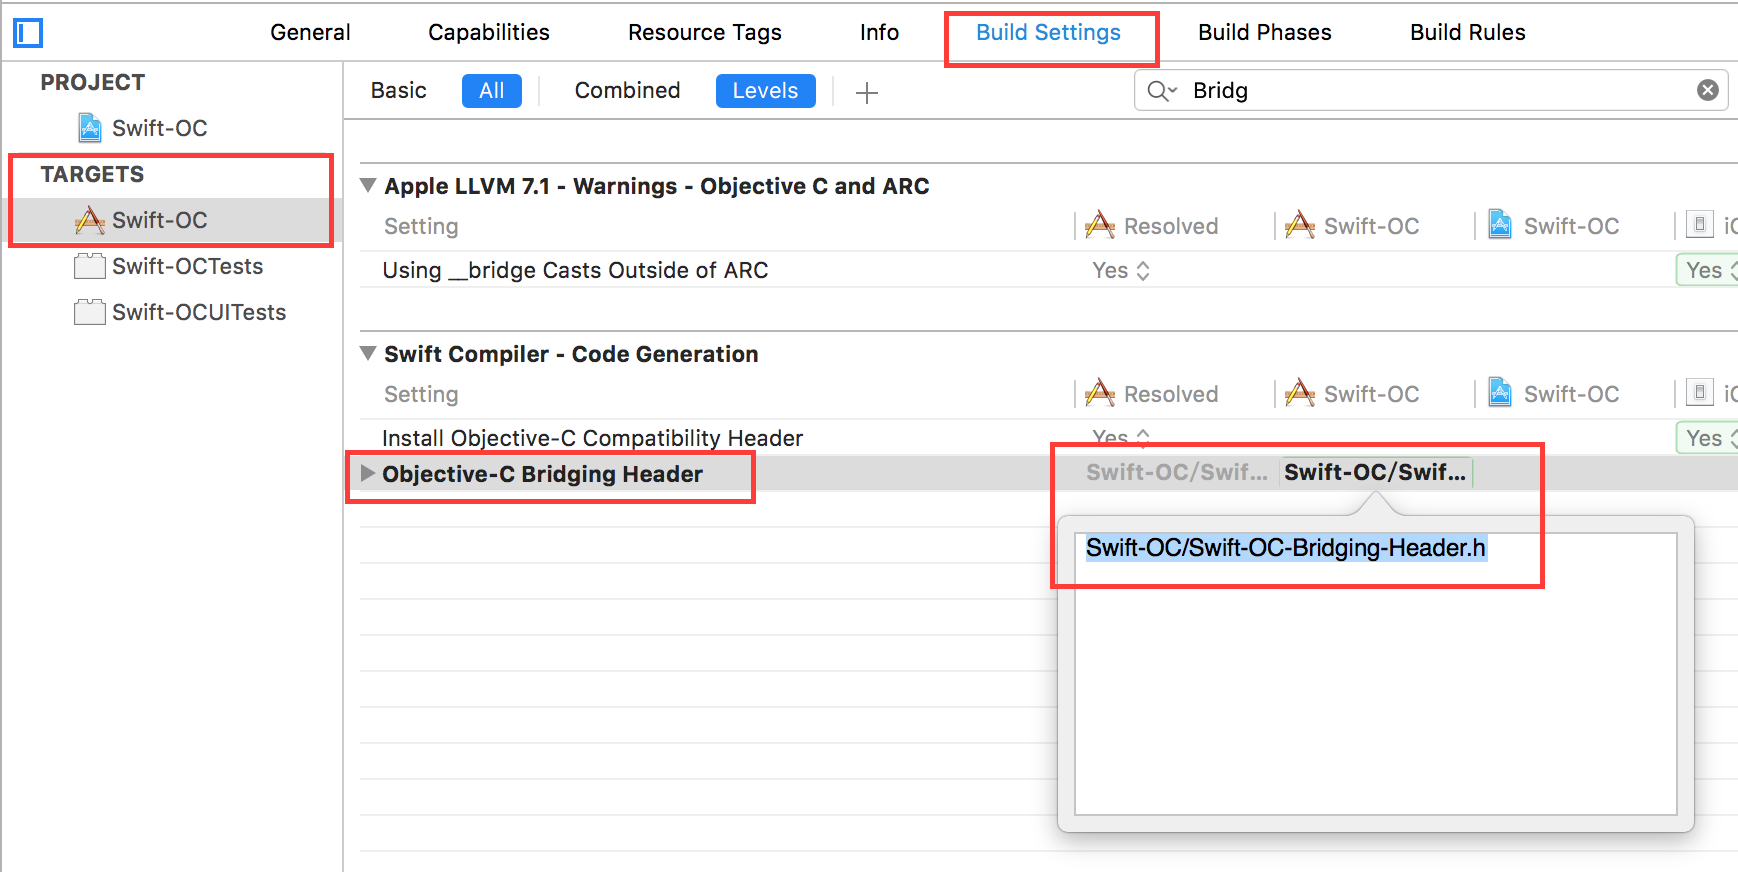The height and width of the screenshot is (872, 1738).
Task: Select the Swift-OCTests bundle icon
Action: (x=90, y=266)
